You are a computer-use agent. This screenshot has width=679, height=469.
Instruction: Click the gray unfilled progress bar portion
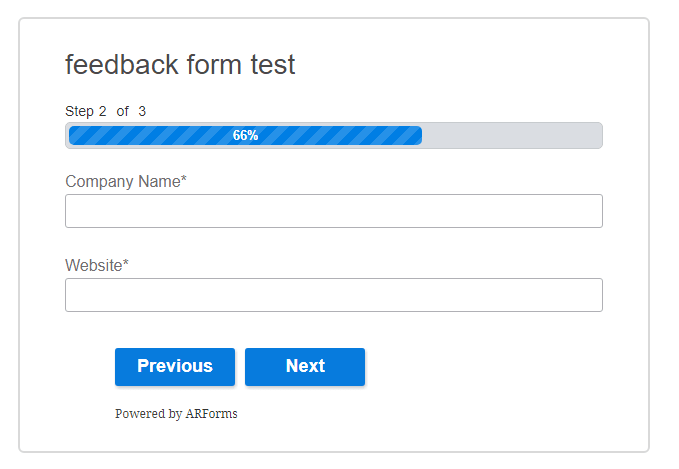[511, 135]
